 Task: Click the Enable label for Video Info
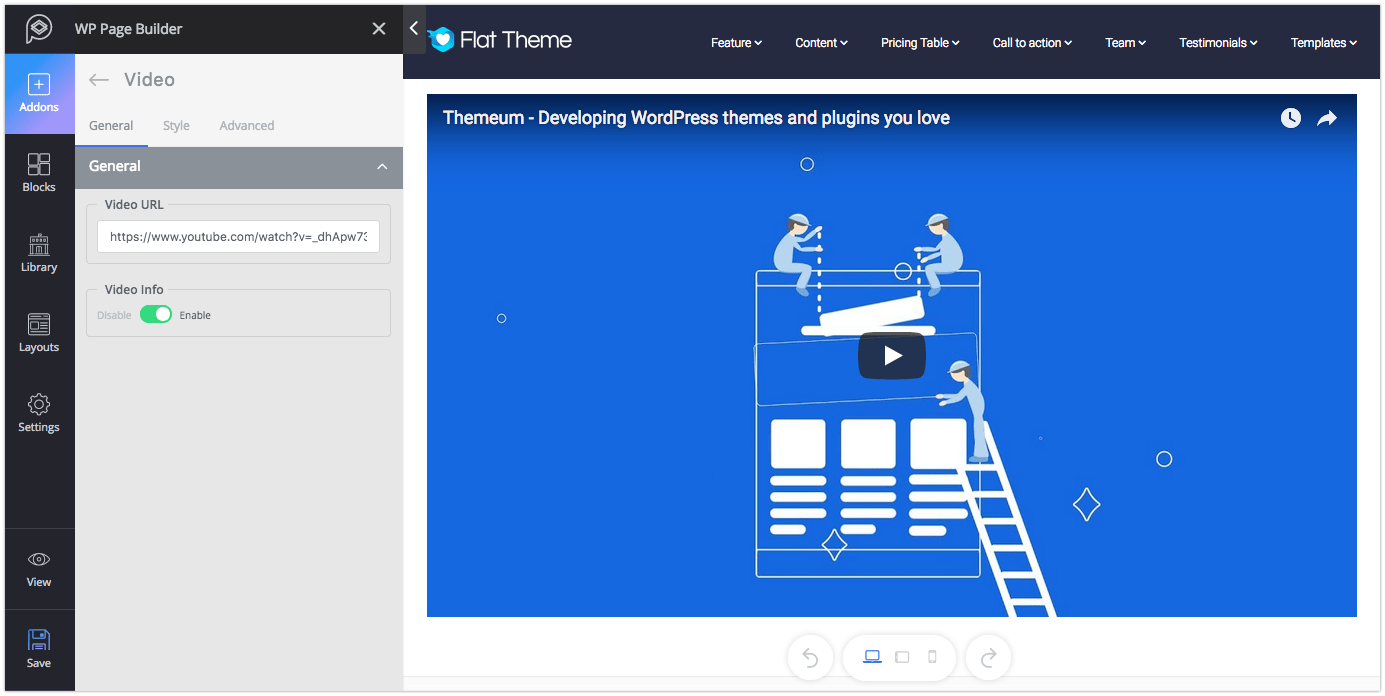tap(195, 315)
